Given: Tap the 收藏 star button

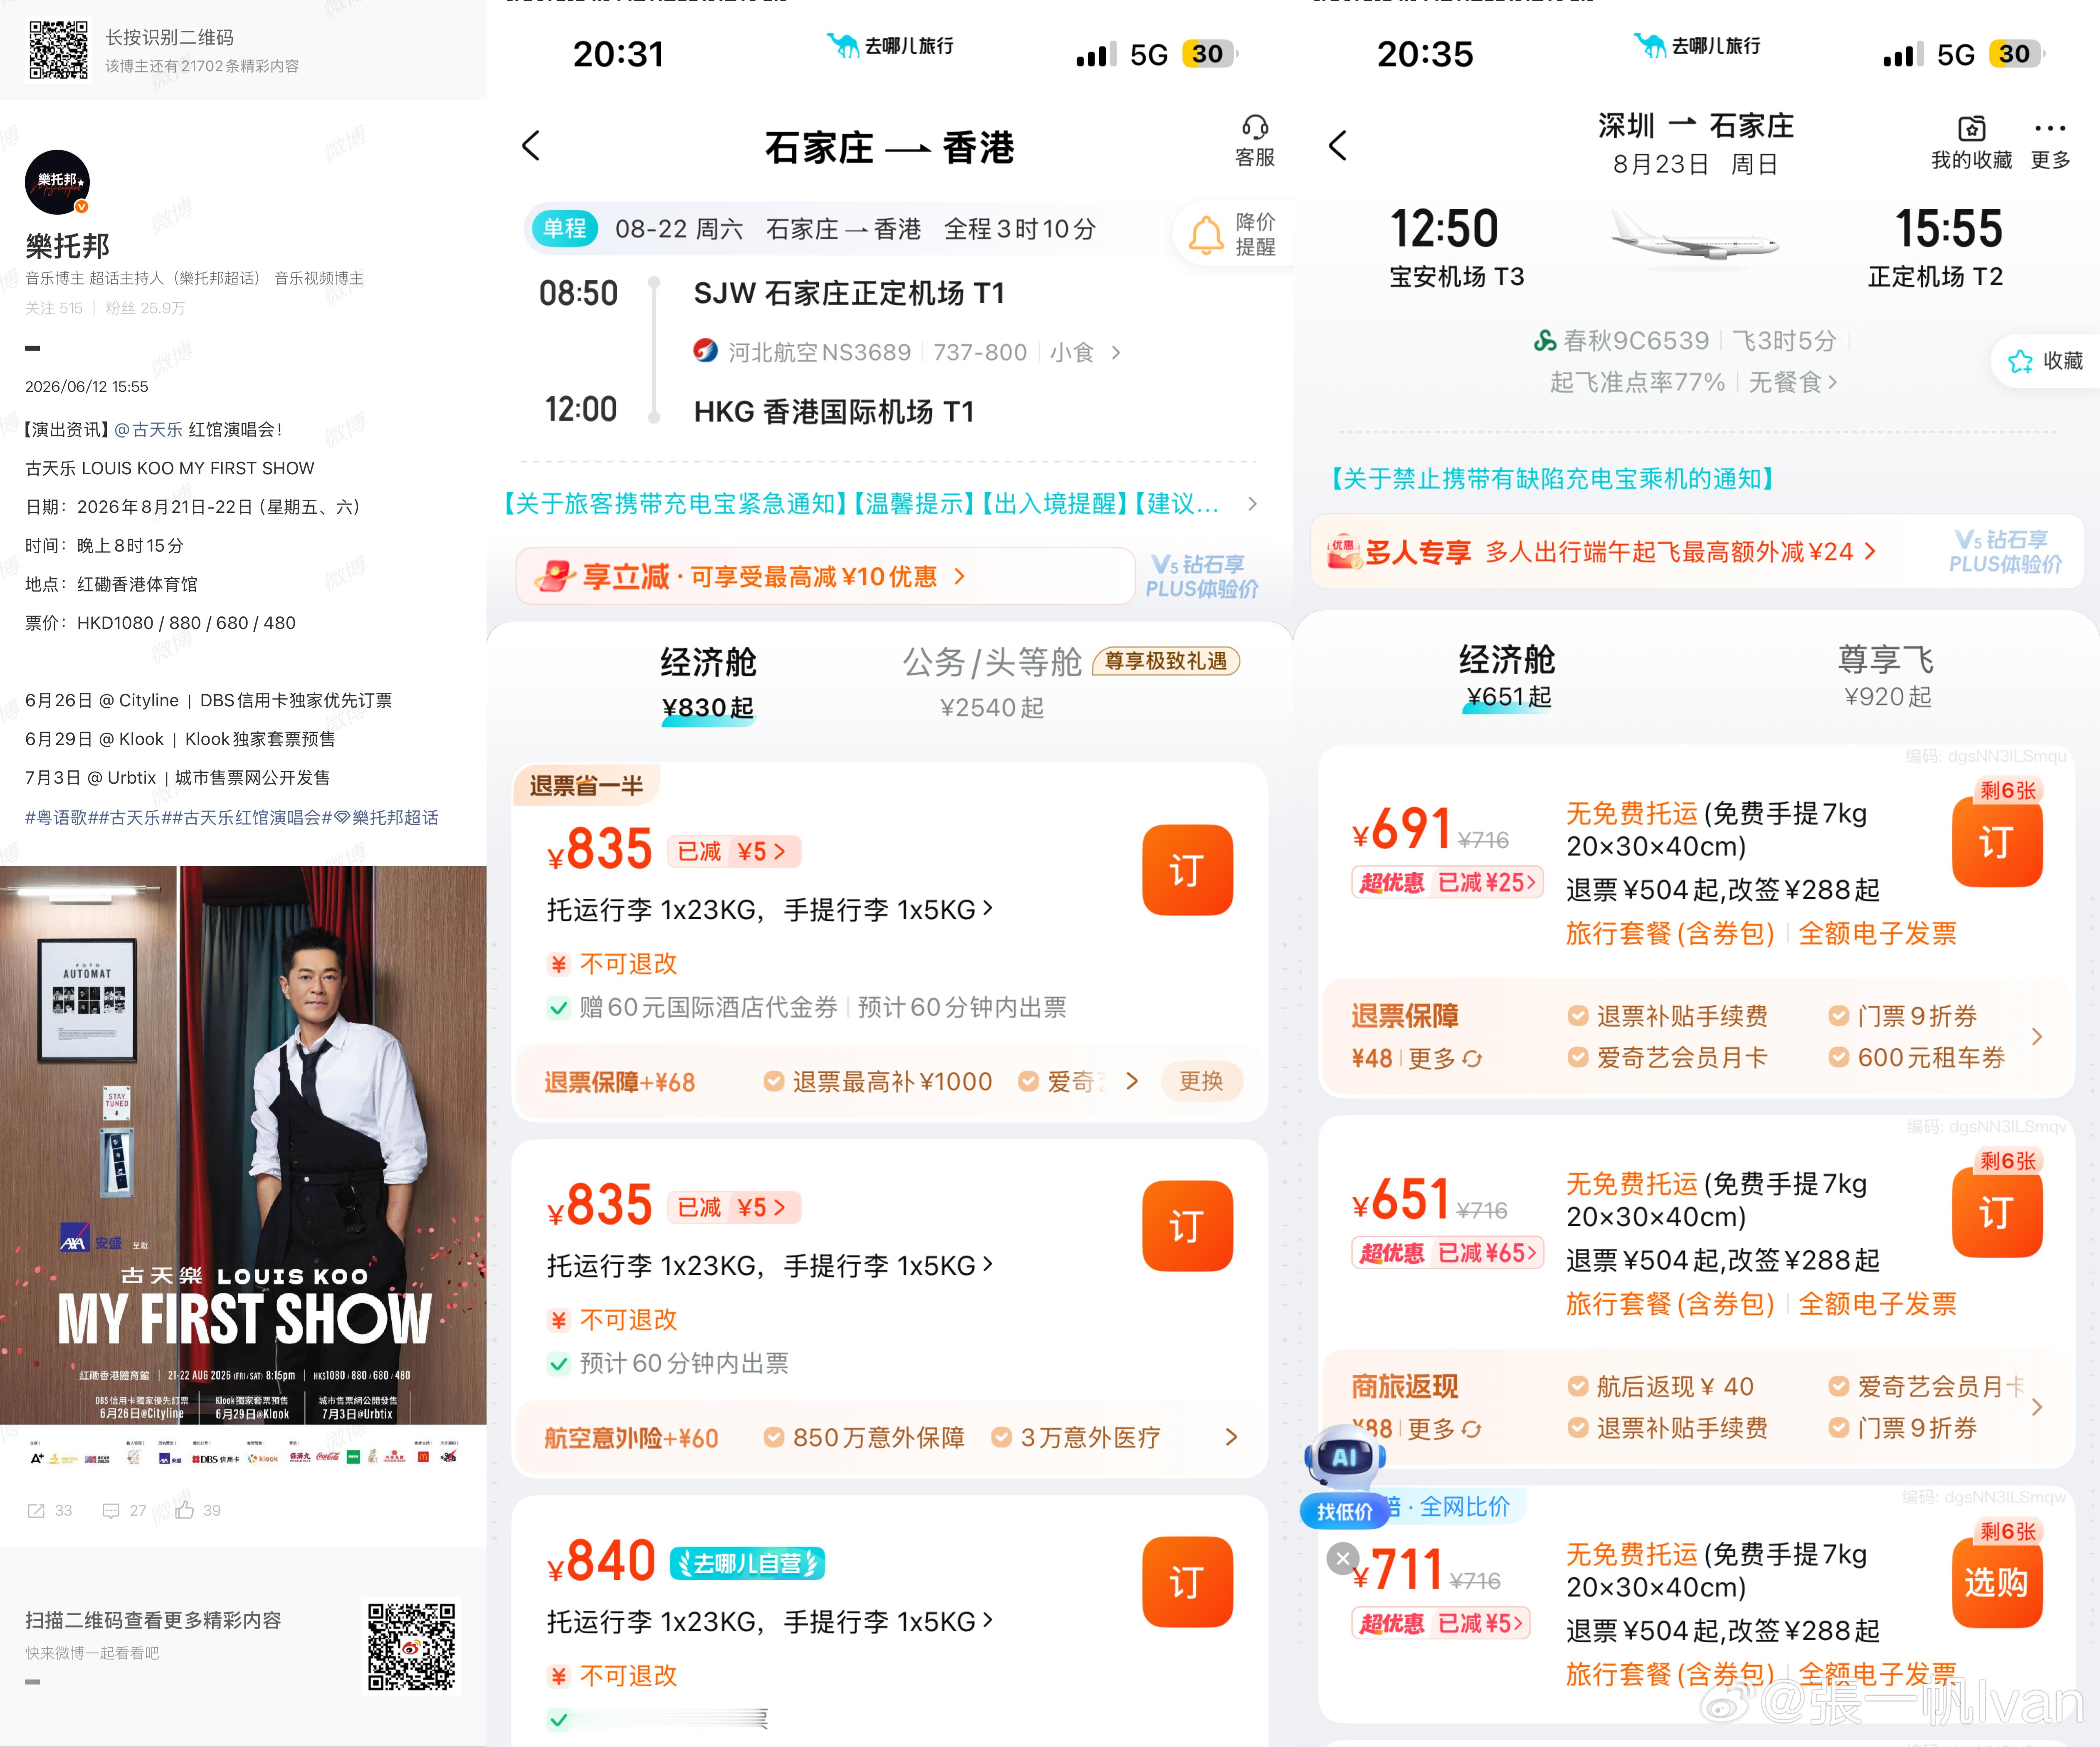Looking at the screenshot, I should click(2046, 361).
